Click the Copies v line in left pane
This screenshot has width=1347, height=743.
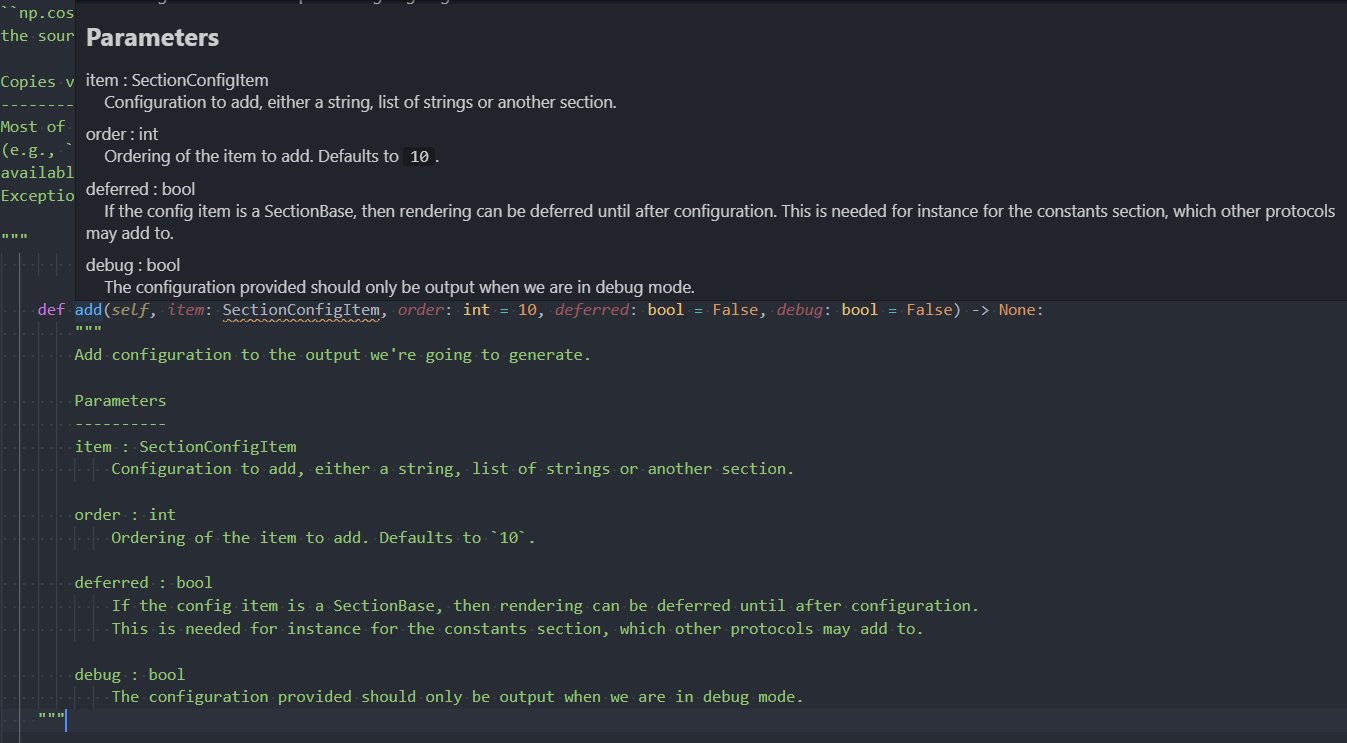pyautogui.click(x=36, y=81)
